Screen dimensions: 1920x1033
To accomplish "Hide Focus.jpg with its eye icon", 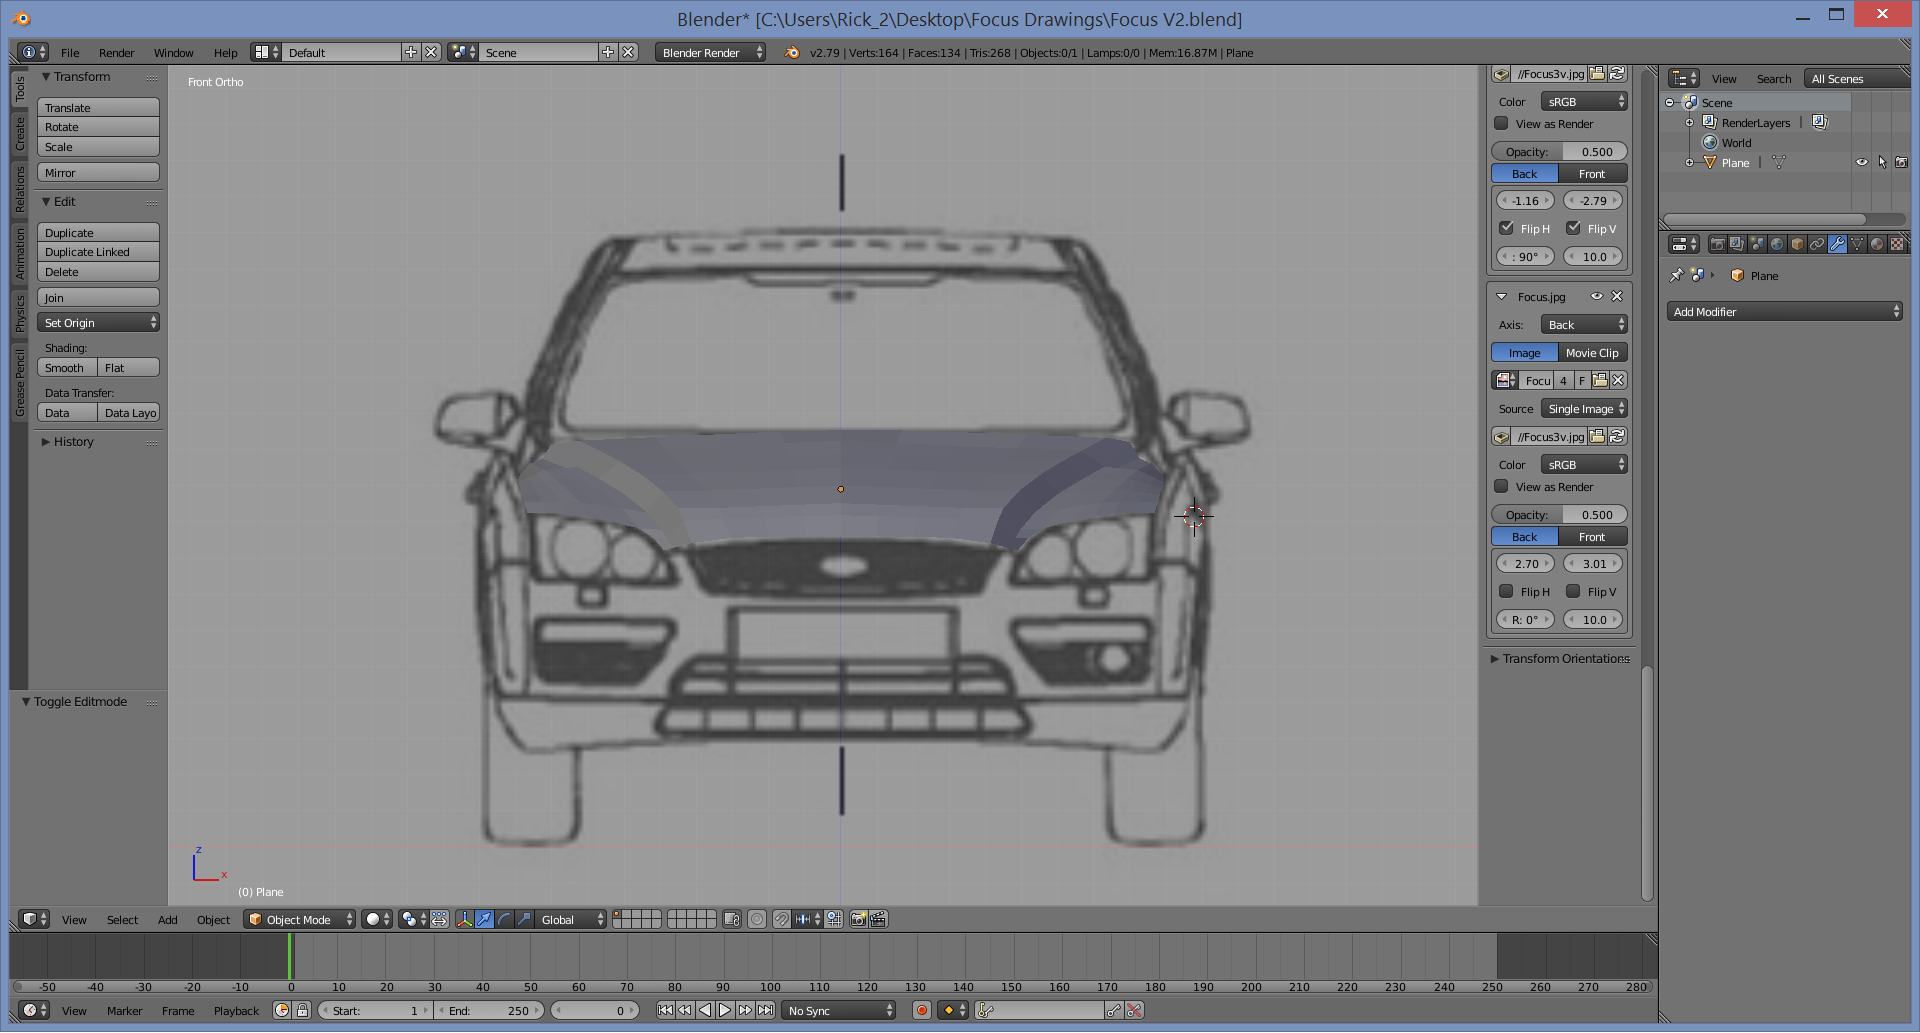I will pyautogui.click(x=1597, y=296).
